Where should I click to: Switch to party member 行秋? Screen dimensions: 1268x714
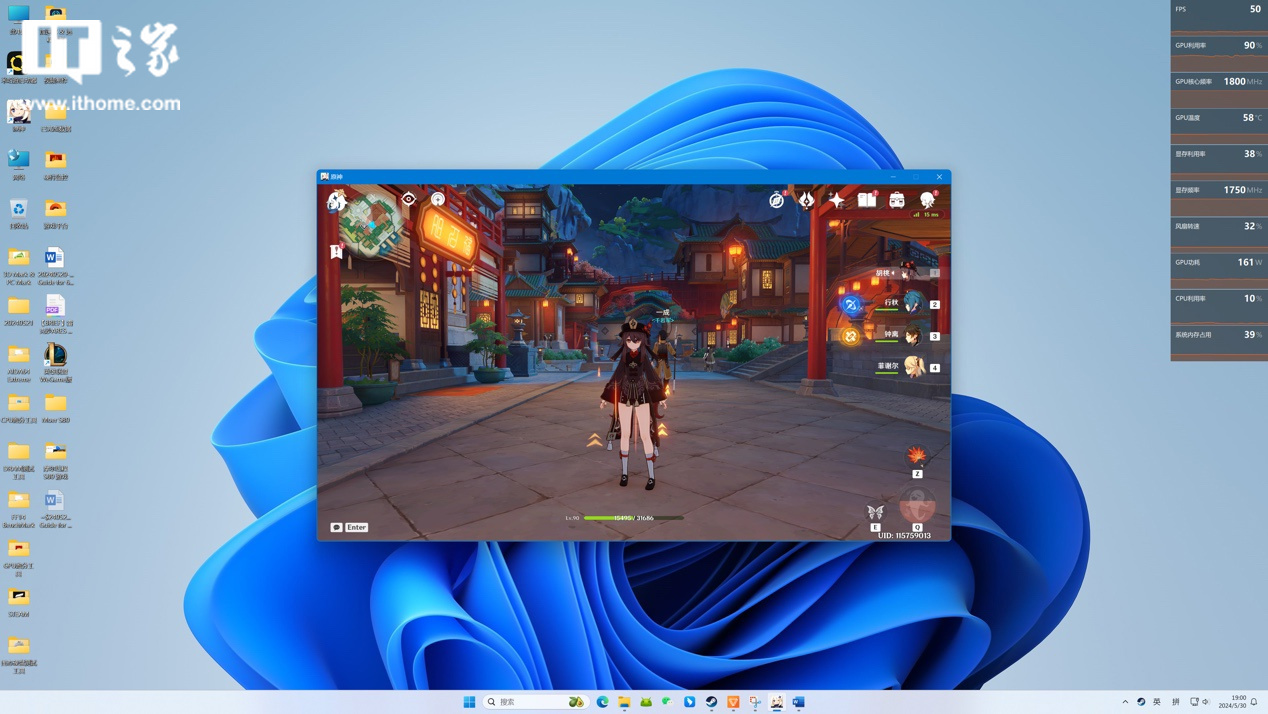(x=912, y=304)
